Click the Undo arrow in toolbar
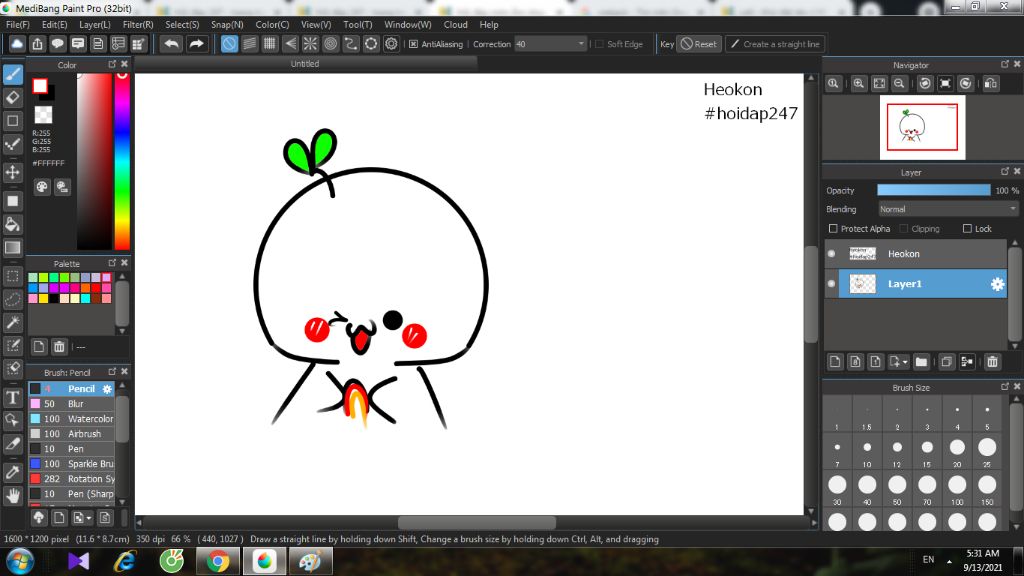Screen dimensions: 1024x576 [x=172, y=44]
